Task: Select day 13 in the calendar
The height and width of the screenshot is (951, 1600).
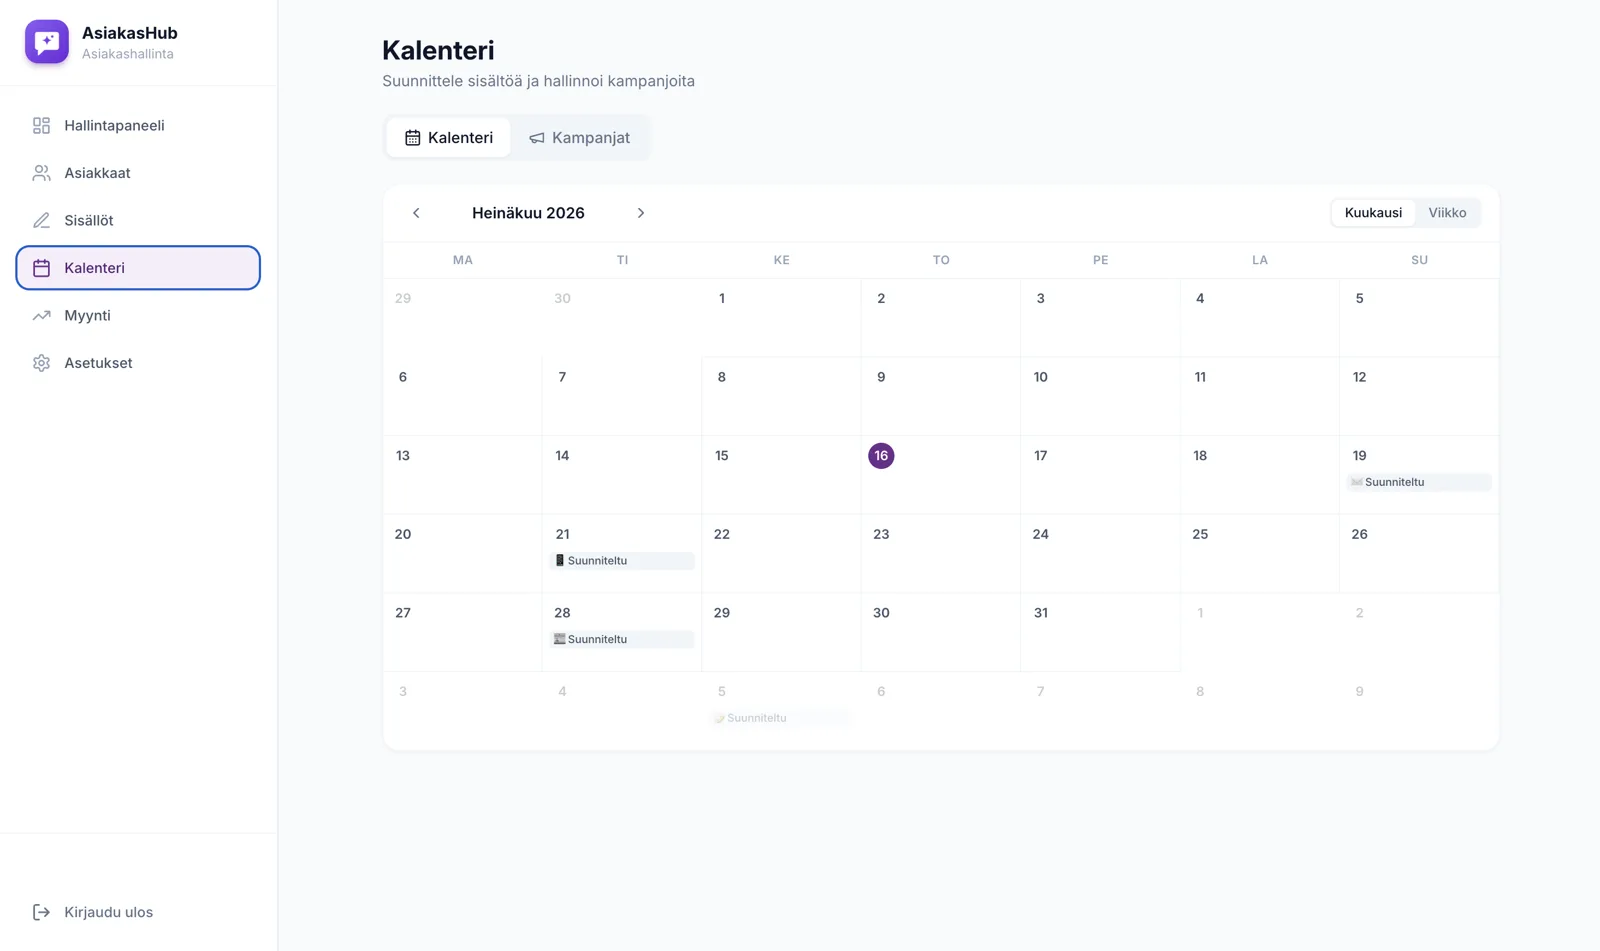Action: (x=403, y=456)
